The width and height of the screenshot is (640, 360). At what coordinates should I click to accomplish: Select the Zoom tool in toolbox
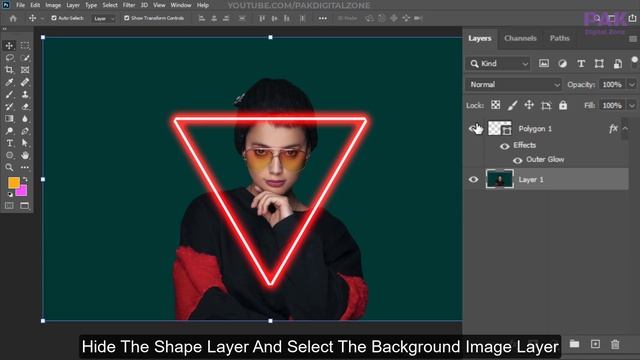[9, 167]
